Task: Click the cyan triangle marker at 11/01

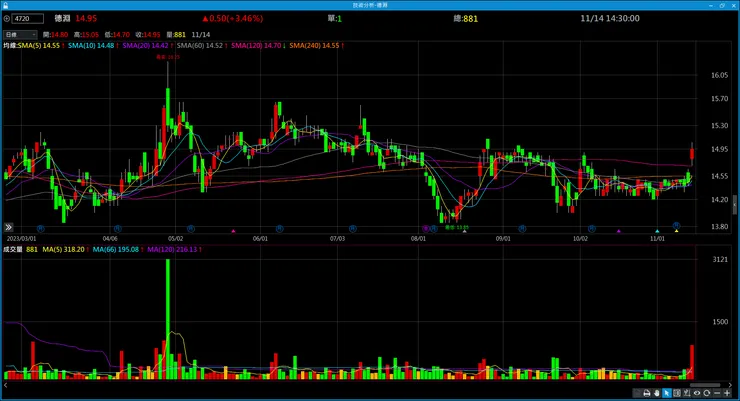Action: [x=657, y=231]
